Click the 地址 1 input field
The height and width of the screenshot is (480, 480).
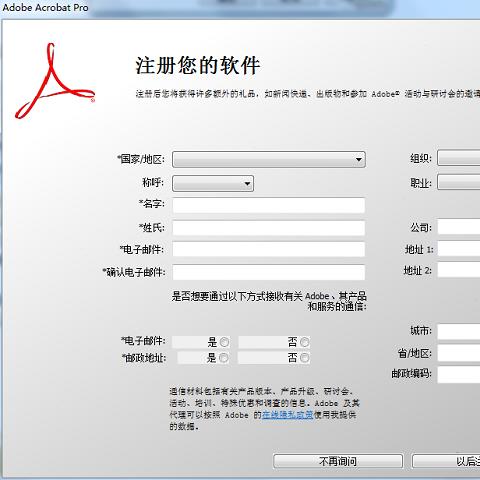pyautogui.click(x=459, y=249)
